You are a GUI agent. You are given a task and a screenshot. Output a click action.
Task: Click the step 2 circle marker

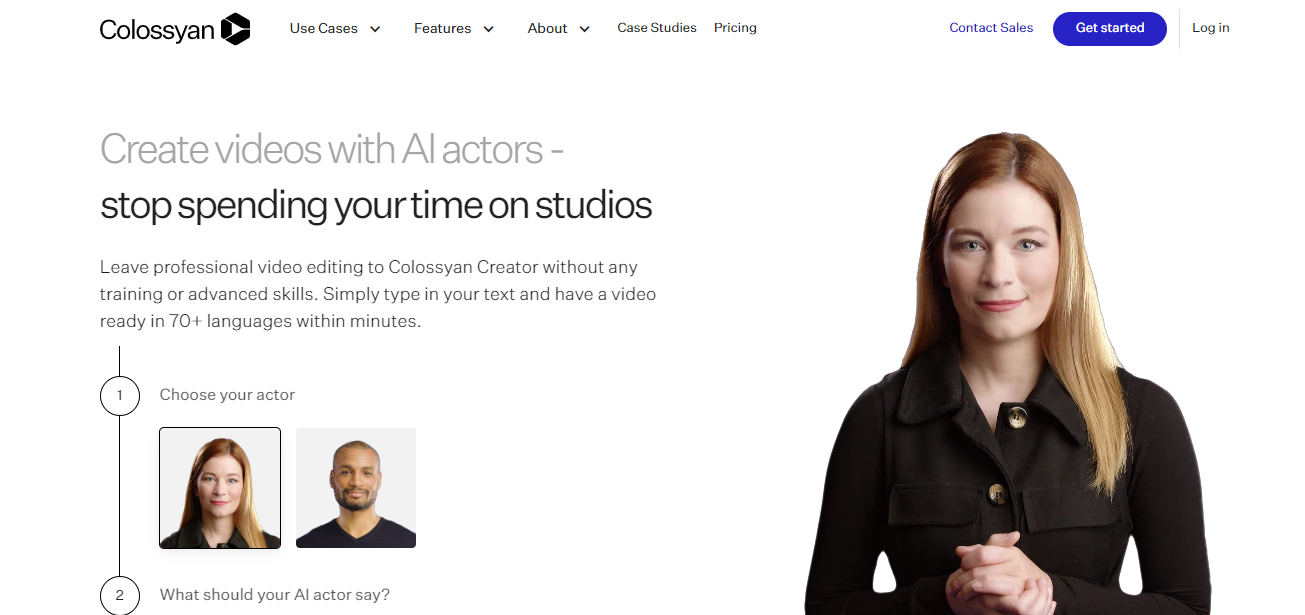pos(120,595)
